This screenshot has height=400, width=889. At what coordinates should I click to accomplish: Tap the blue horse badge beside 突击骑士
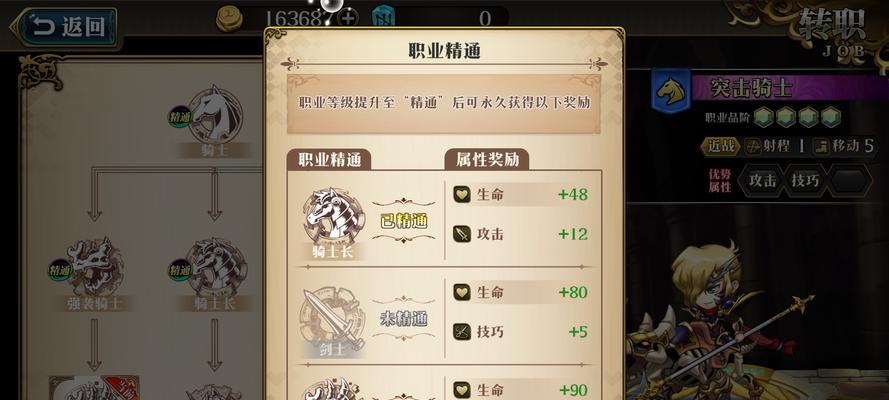click(x=671, y=91)
